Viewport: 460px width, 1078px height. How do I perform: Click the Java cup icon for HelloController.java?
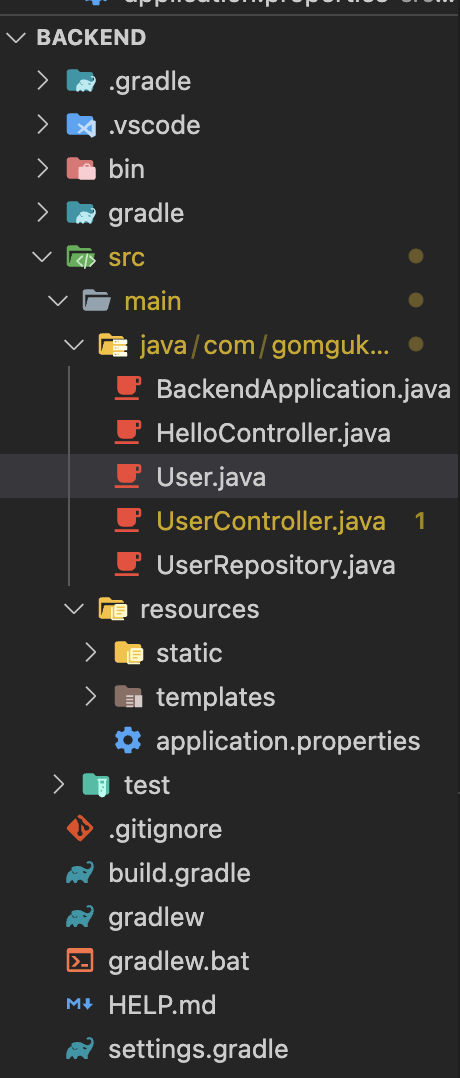128,433
